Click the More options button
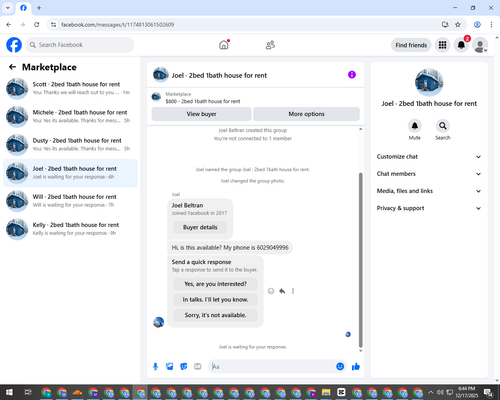Viewport: 500px width, 400px height. [x=306, y=114]
